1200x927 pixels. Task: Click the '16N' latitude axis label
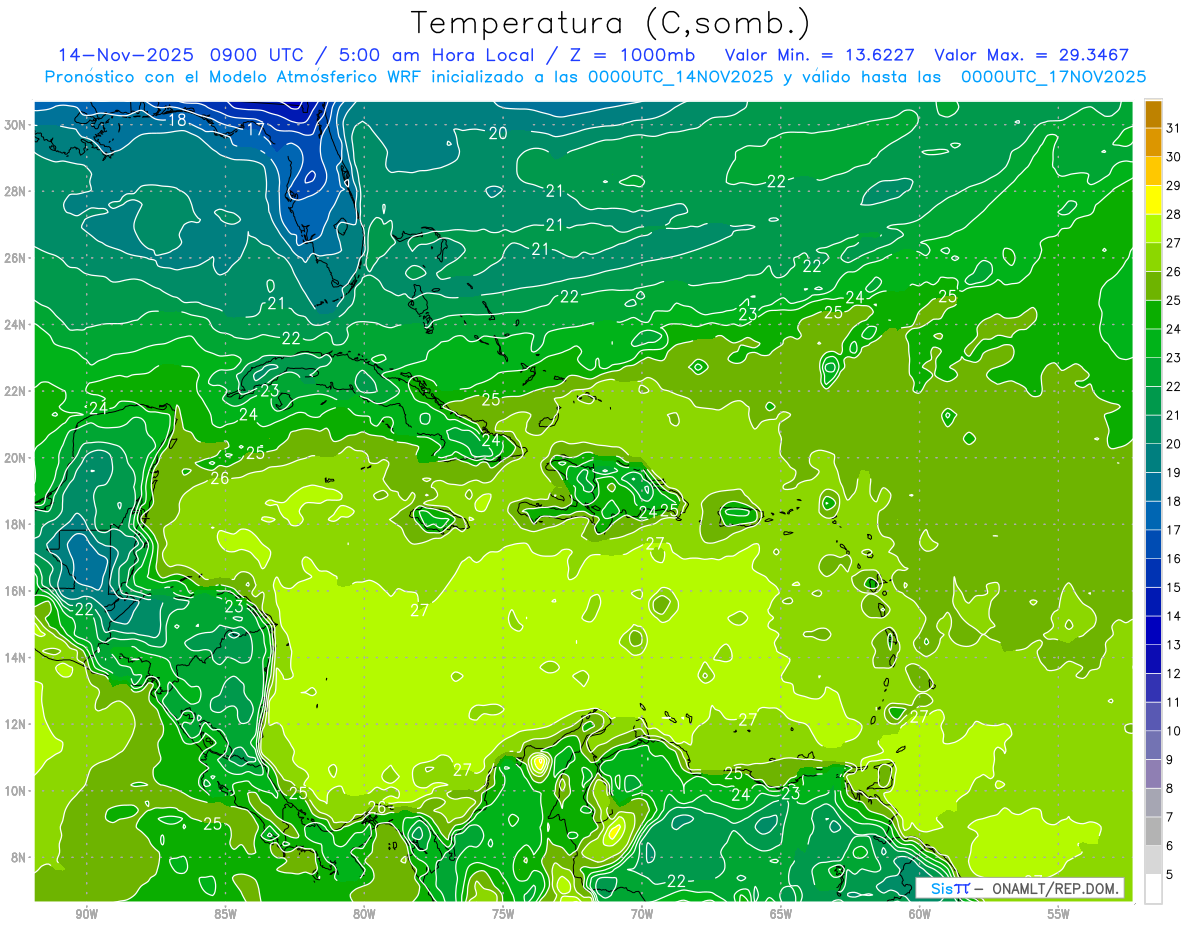16,591
